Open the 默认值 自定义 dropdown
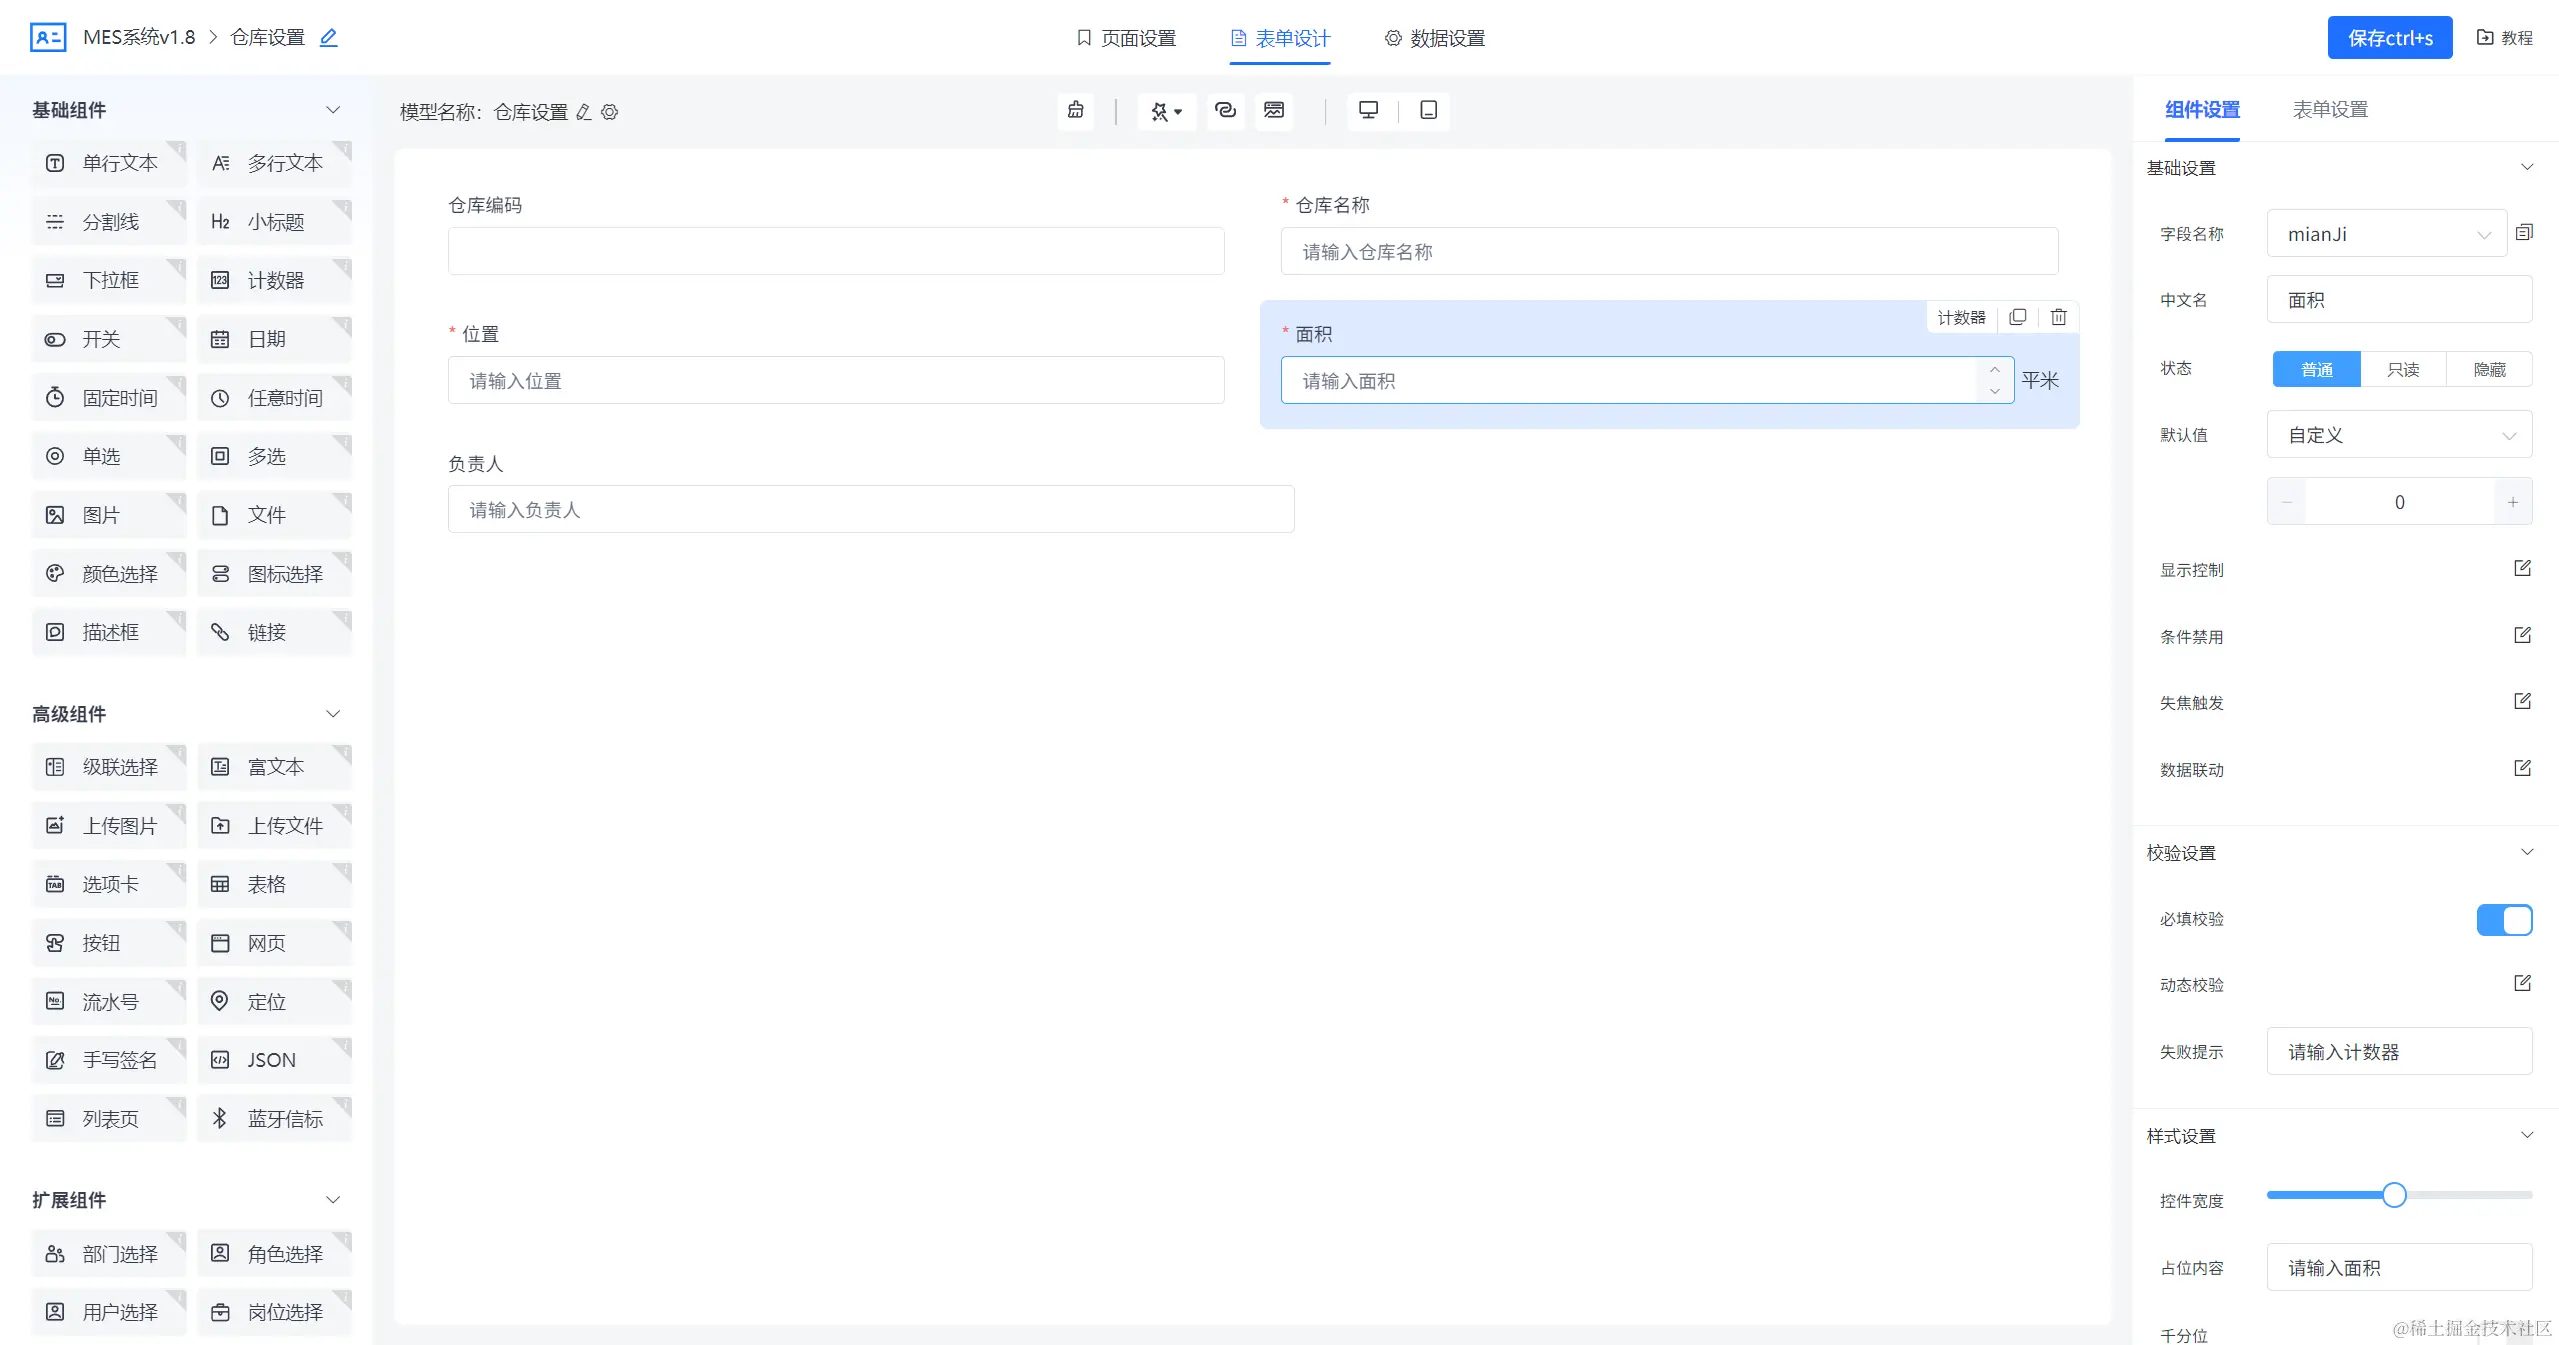This screenshot has width=2559, height=1345. point(2398,435)
